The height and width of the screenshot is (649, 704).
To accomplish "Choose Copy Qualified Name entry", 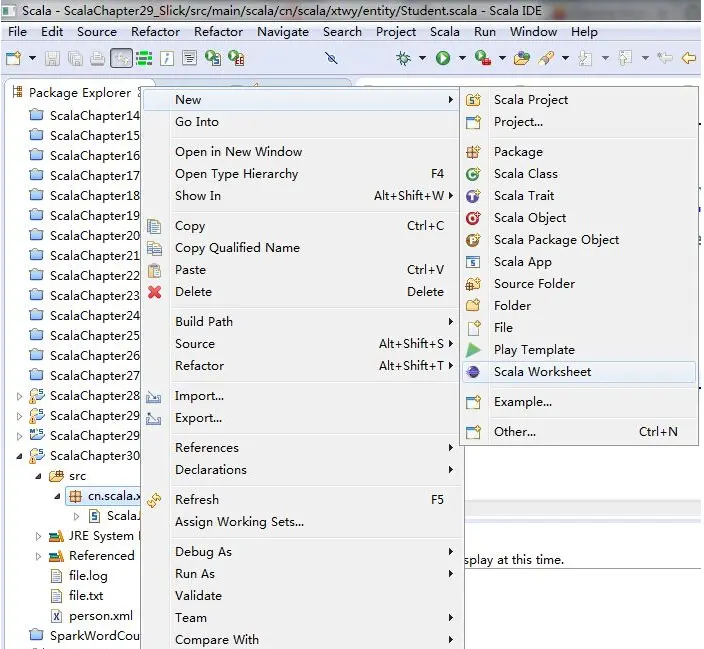I will coord(302,248).
